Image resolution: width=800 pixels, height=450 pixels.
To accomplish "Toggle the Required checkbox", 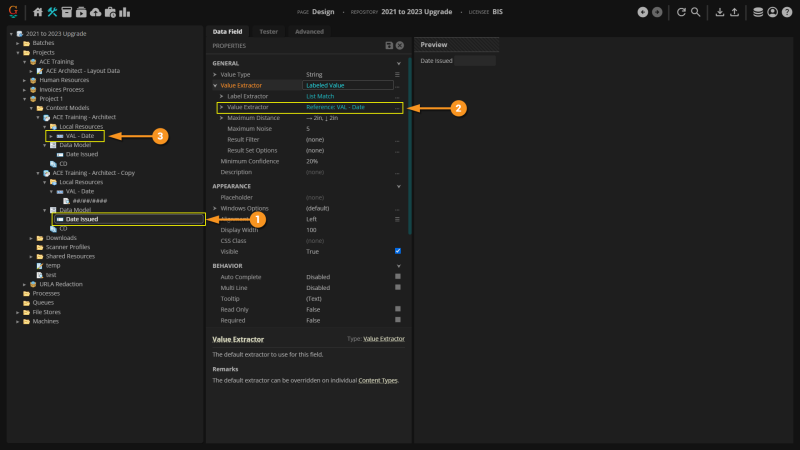I will (398, 320).
